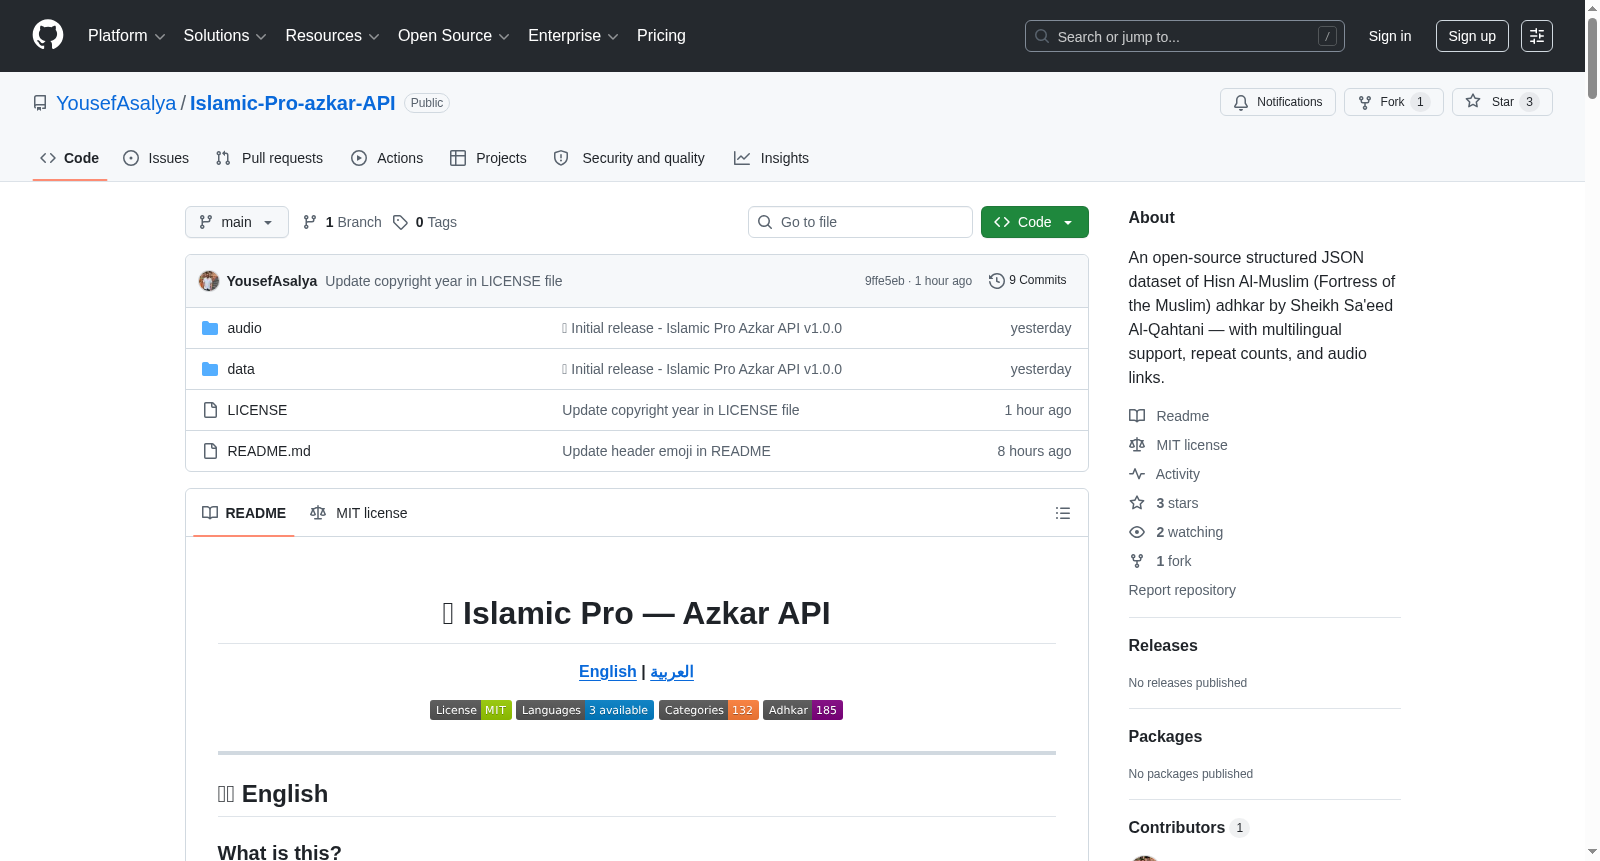Open the latest commit message link

(x=444, y=281)
